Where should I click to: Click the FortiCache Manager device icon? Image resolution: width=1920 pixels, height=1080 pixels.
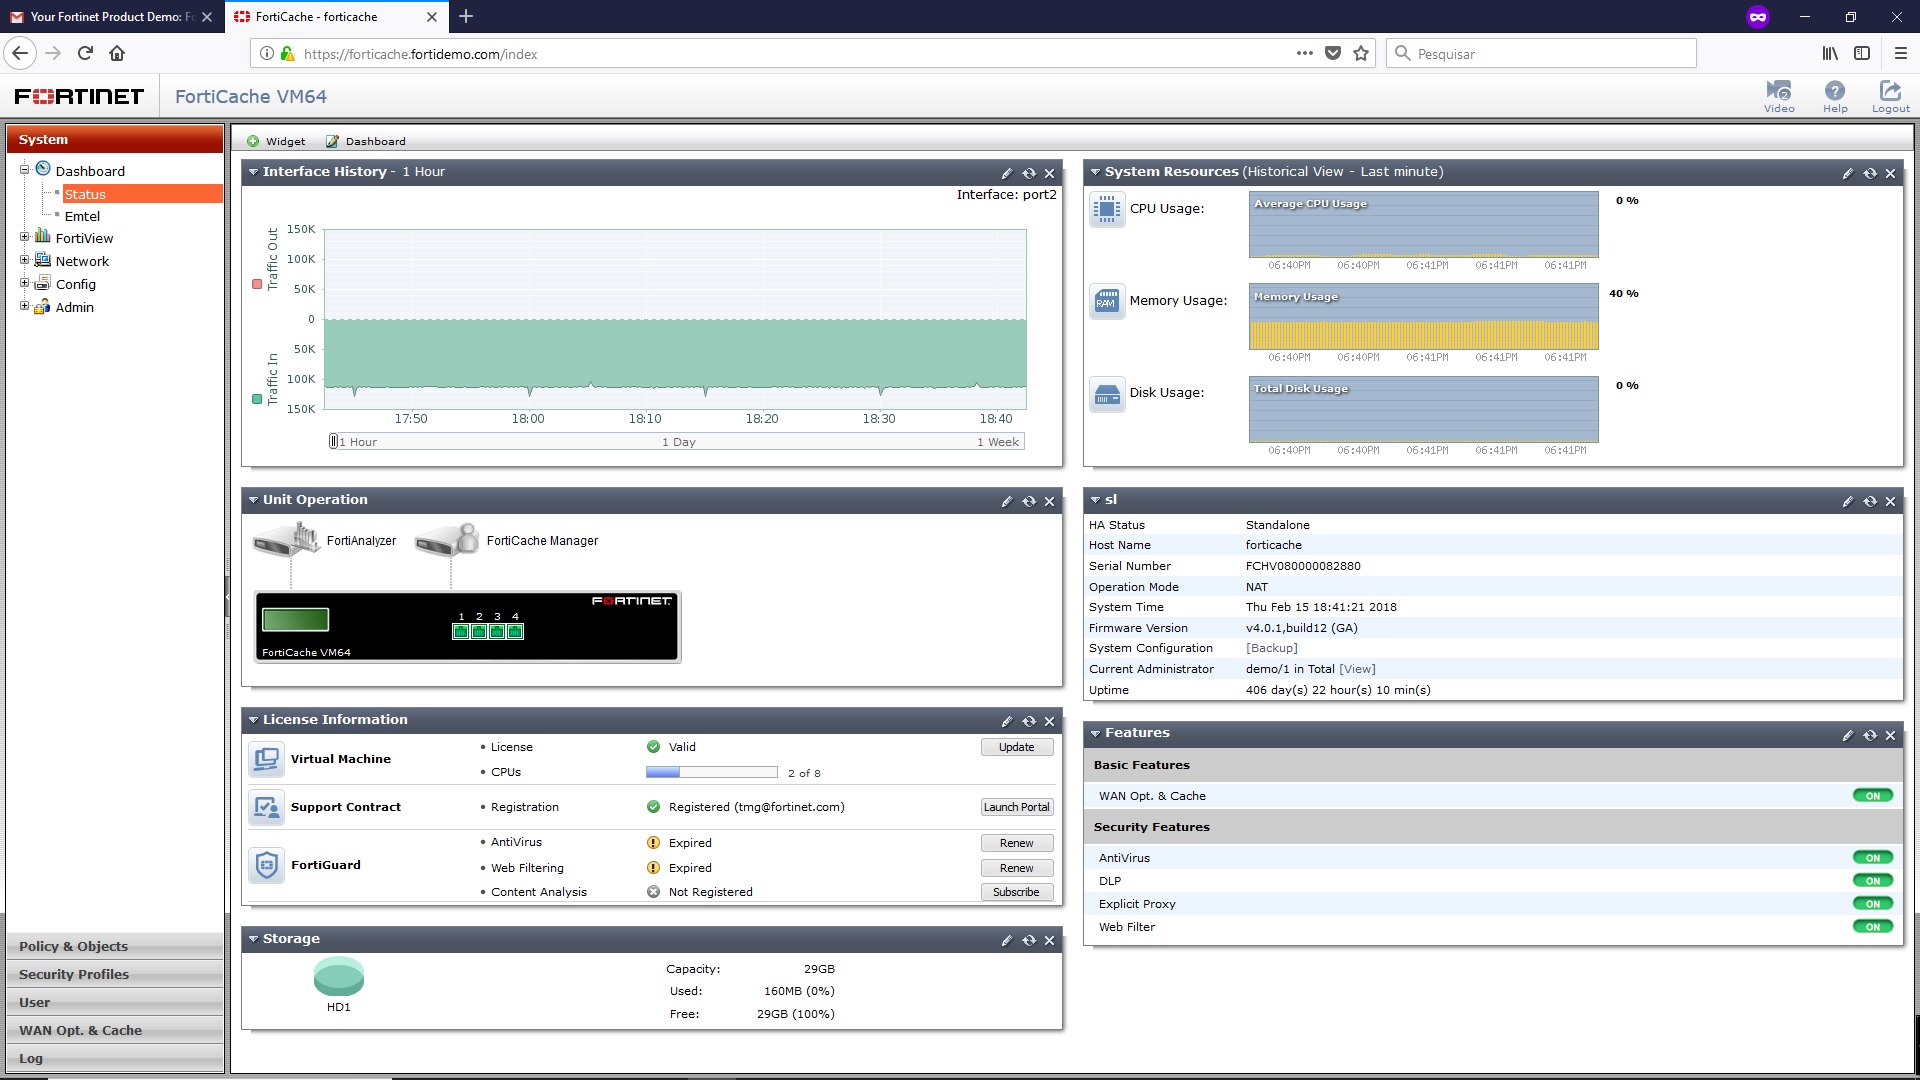pyautogui.click(x=447, y=540)
